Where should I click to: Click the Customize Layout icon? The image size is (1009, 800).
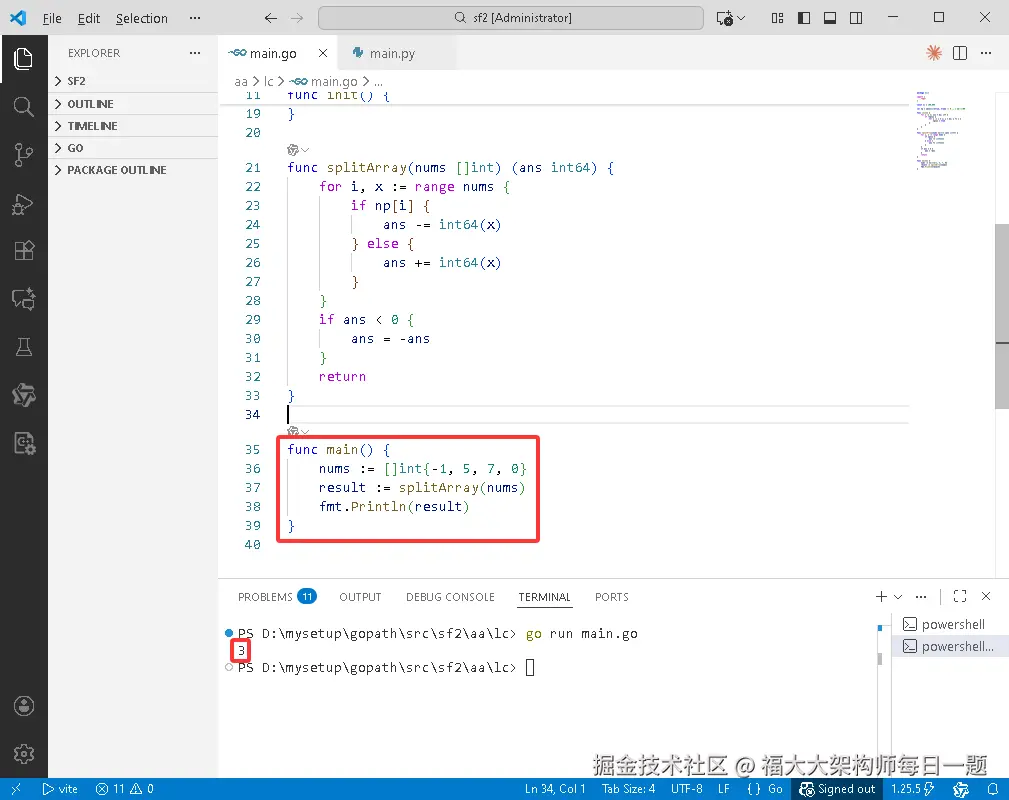(x=777, y=18)
